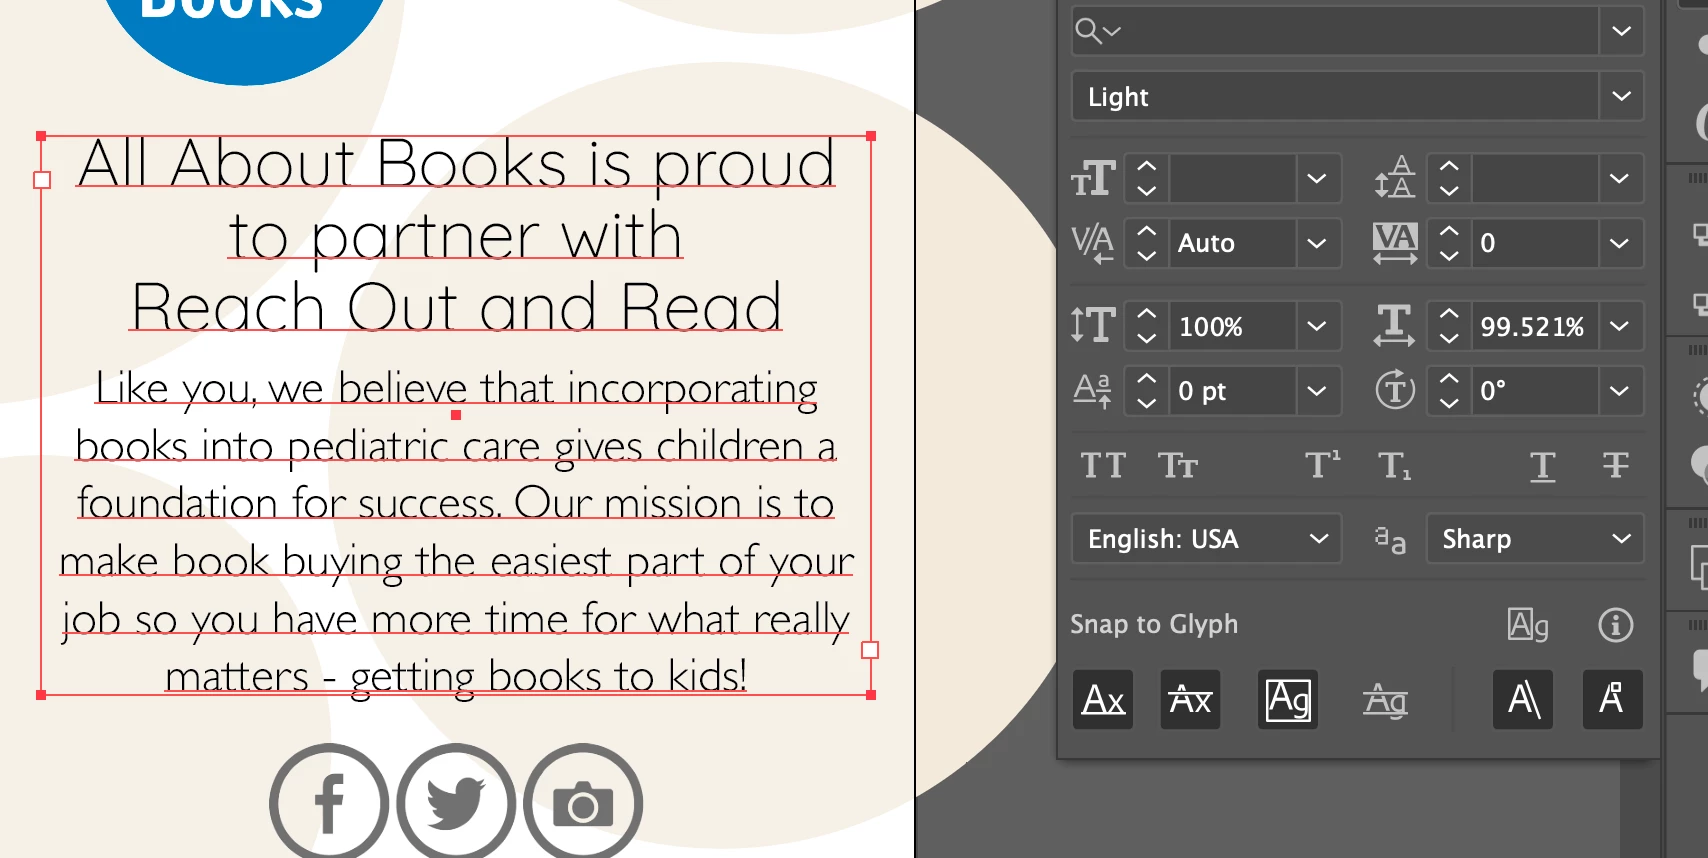The image size is (1708, 858).
Task: Enable Snap to x-height glyph option
Action: 1190,699
